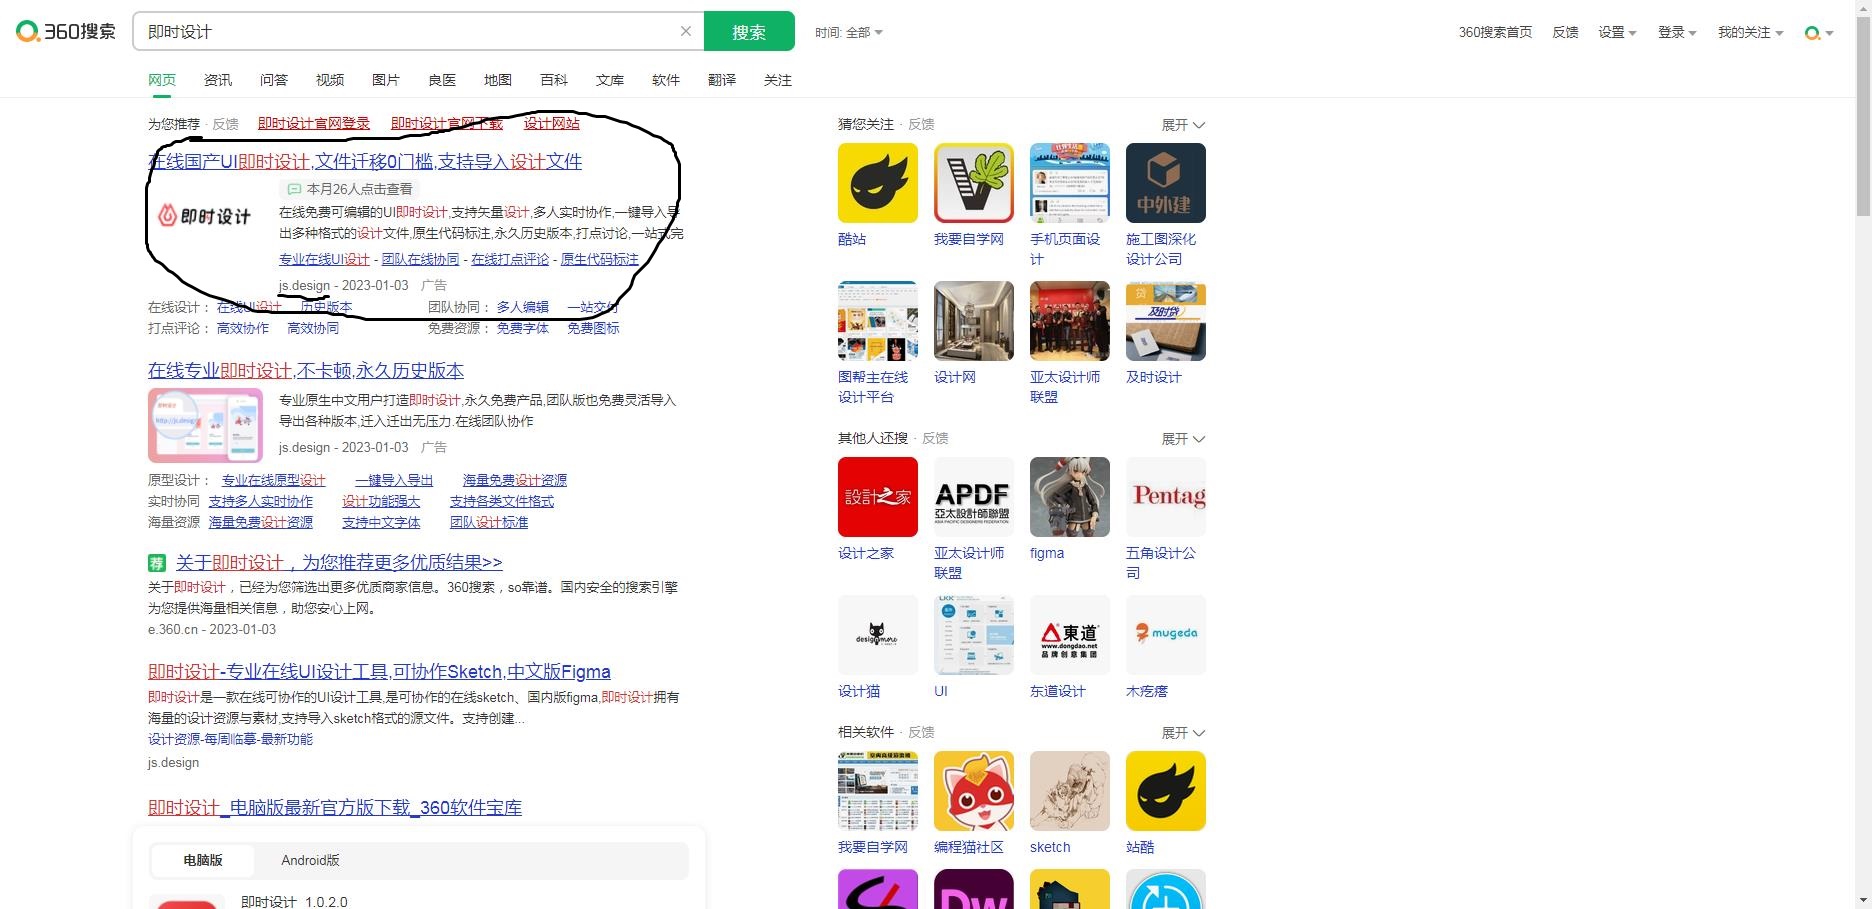Image resolution: width=1872 pixels, height=909 pixels.
Task: Click the 支持各类文件格式 sublink
Action: point(502,501)
